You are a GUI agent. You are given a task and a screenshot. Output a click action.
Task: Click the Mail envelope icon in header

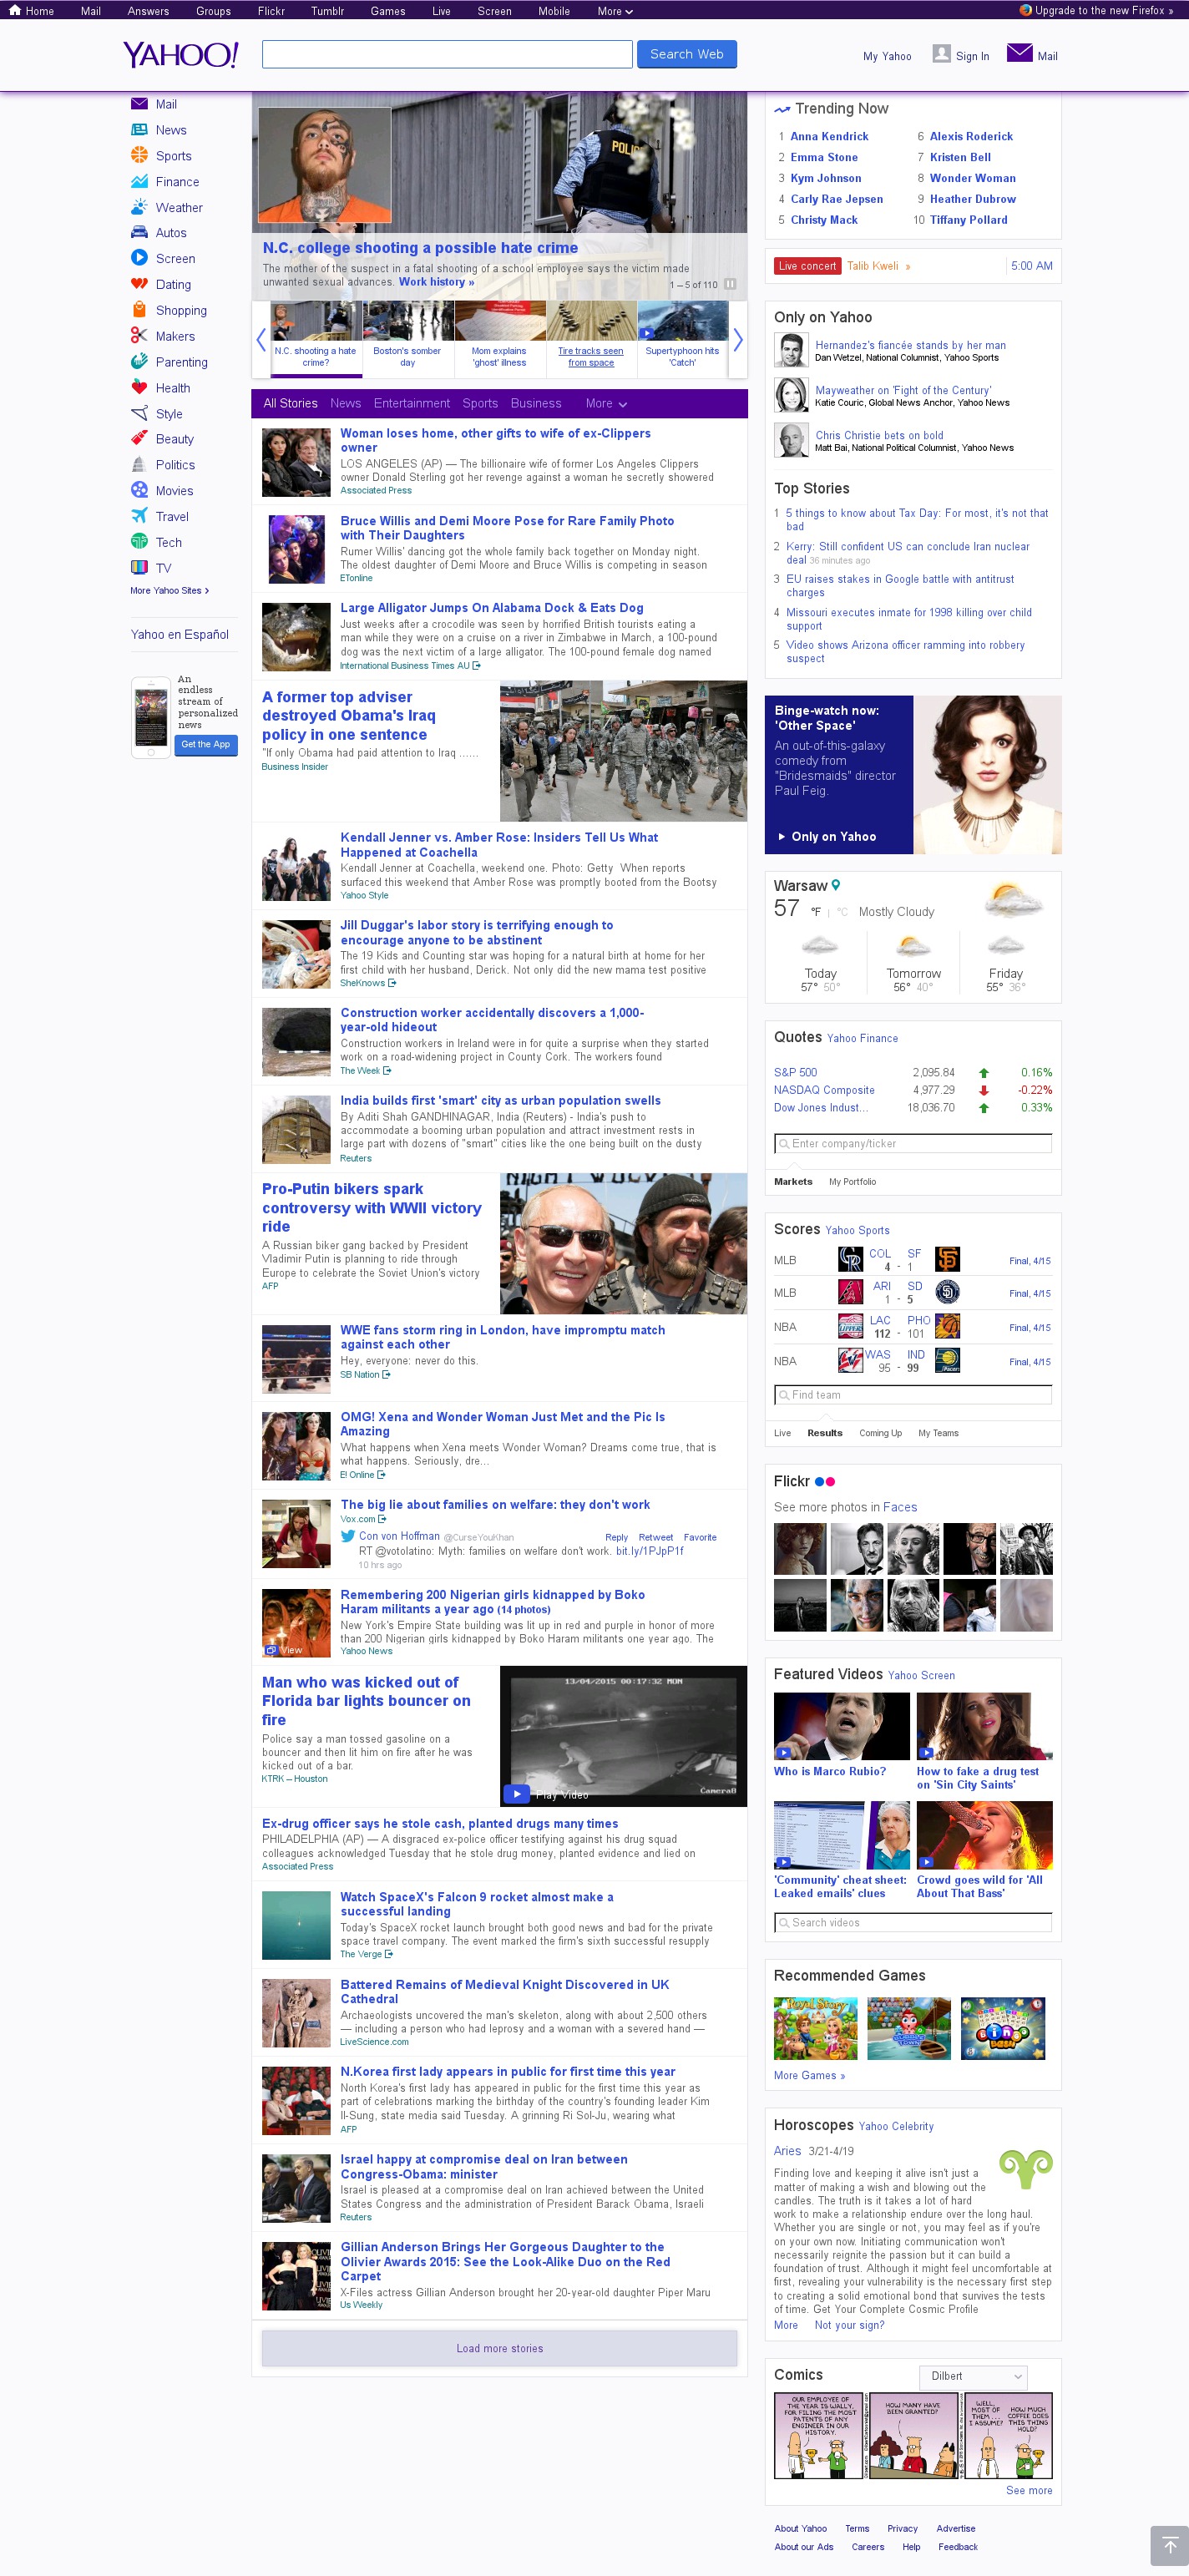pyautogui.click(x=1019, y=53)
